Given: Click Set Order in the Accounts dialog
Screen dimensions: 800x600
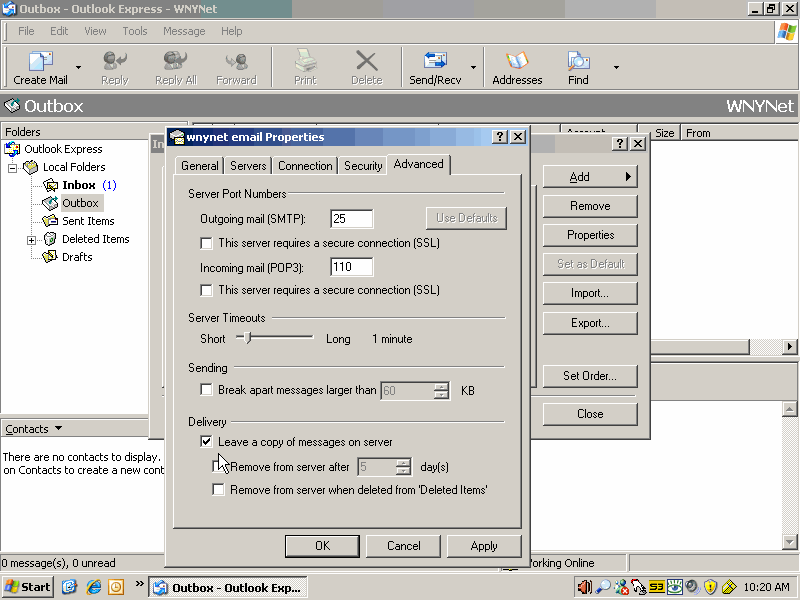Looking at the screenshot, I should pos(590,376).
